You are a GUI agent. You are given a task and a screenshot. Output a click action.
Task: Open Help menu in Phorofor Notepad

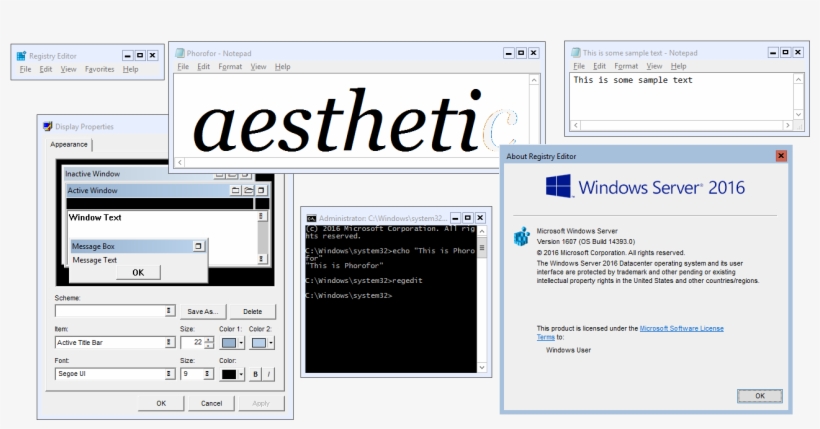[x=282, y=66]
